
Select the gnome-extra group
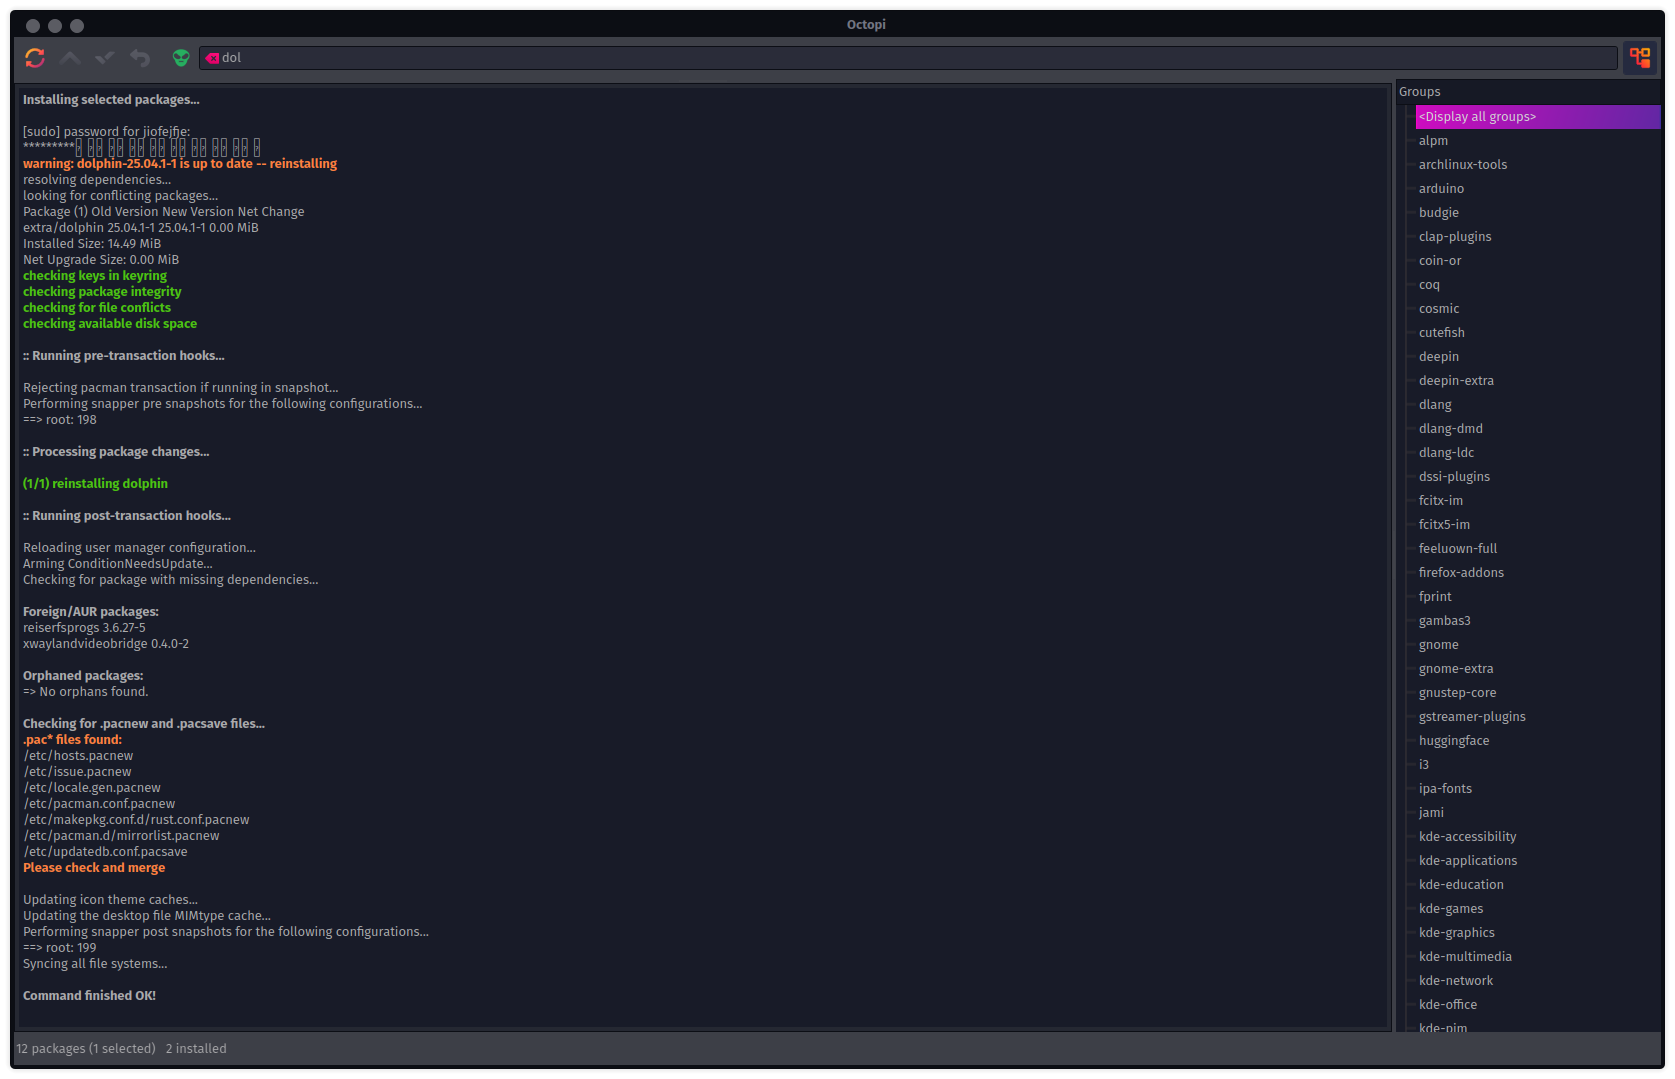[x=1538, y=669]
